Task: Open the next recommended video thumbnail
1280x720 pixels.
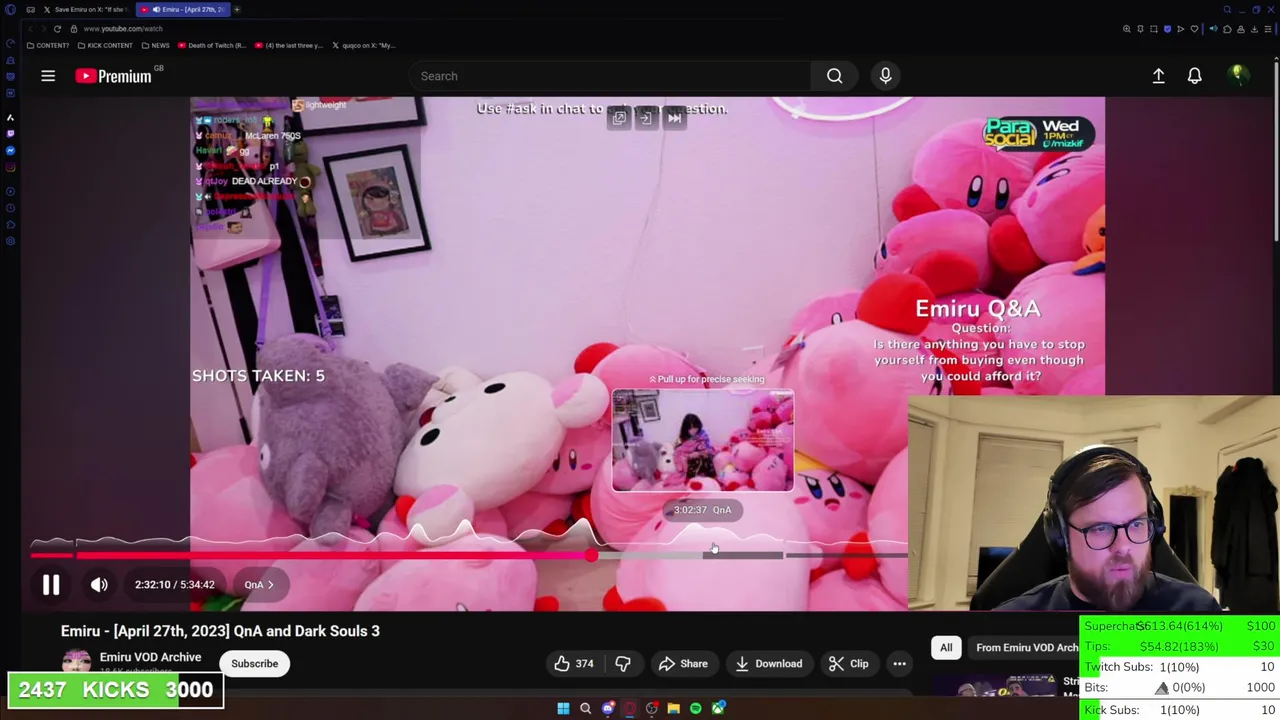Action: coord(995,687)
